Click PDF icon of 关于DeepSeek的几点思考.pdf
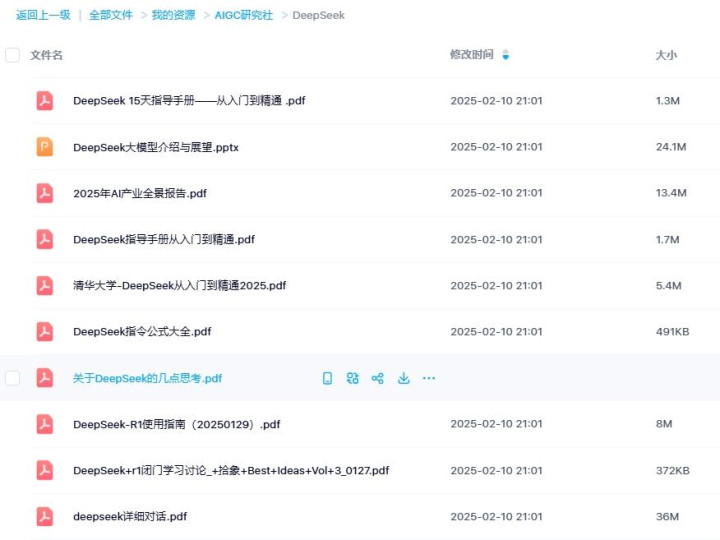The width and height of the screenshot is (720, 540). (45, 378)
